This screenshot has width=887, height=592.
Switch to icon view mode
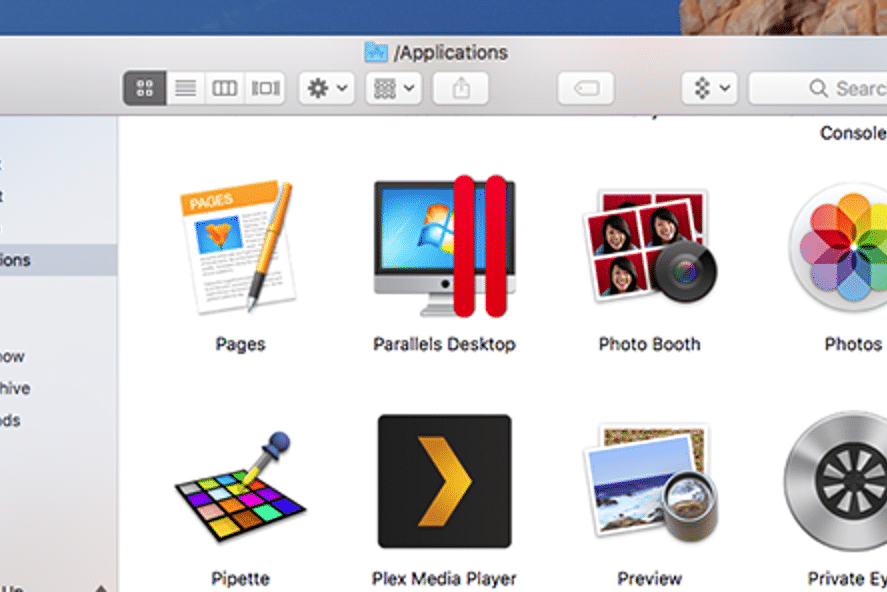pos(145,88)
